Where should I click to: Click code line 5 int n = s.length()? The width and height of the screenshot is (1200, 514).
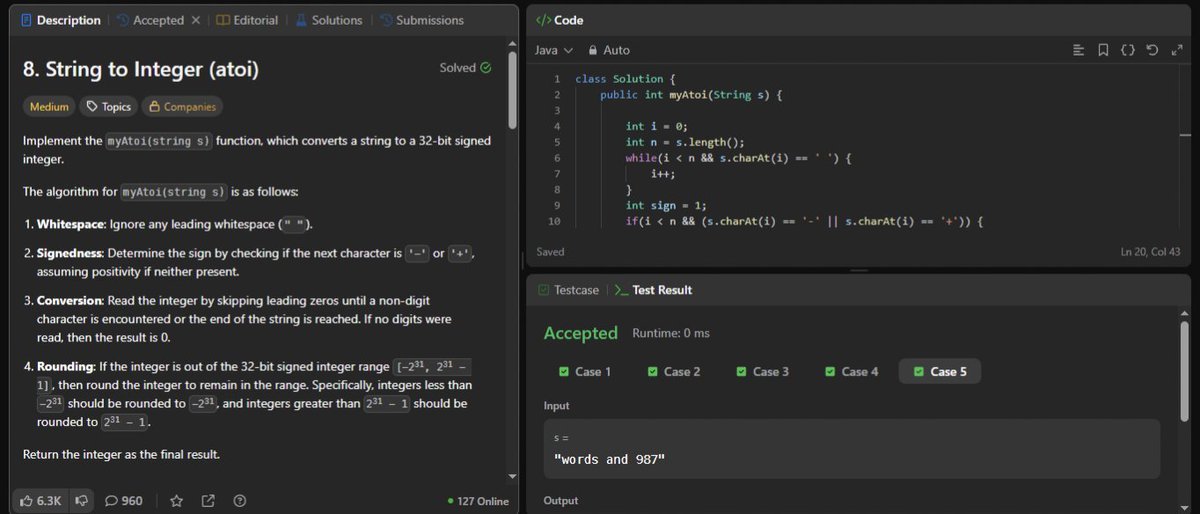685,142
